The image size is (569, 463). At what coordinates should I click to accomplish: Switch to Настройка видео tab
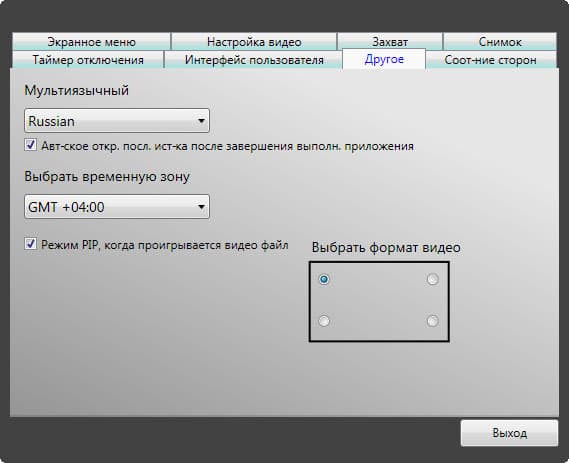[x=254, y=42]
